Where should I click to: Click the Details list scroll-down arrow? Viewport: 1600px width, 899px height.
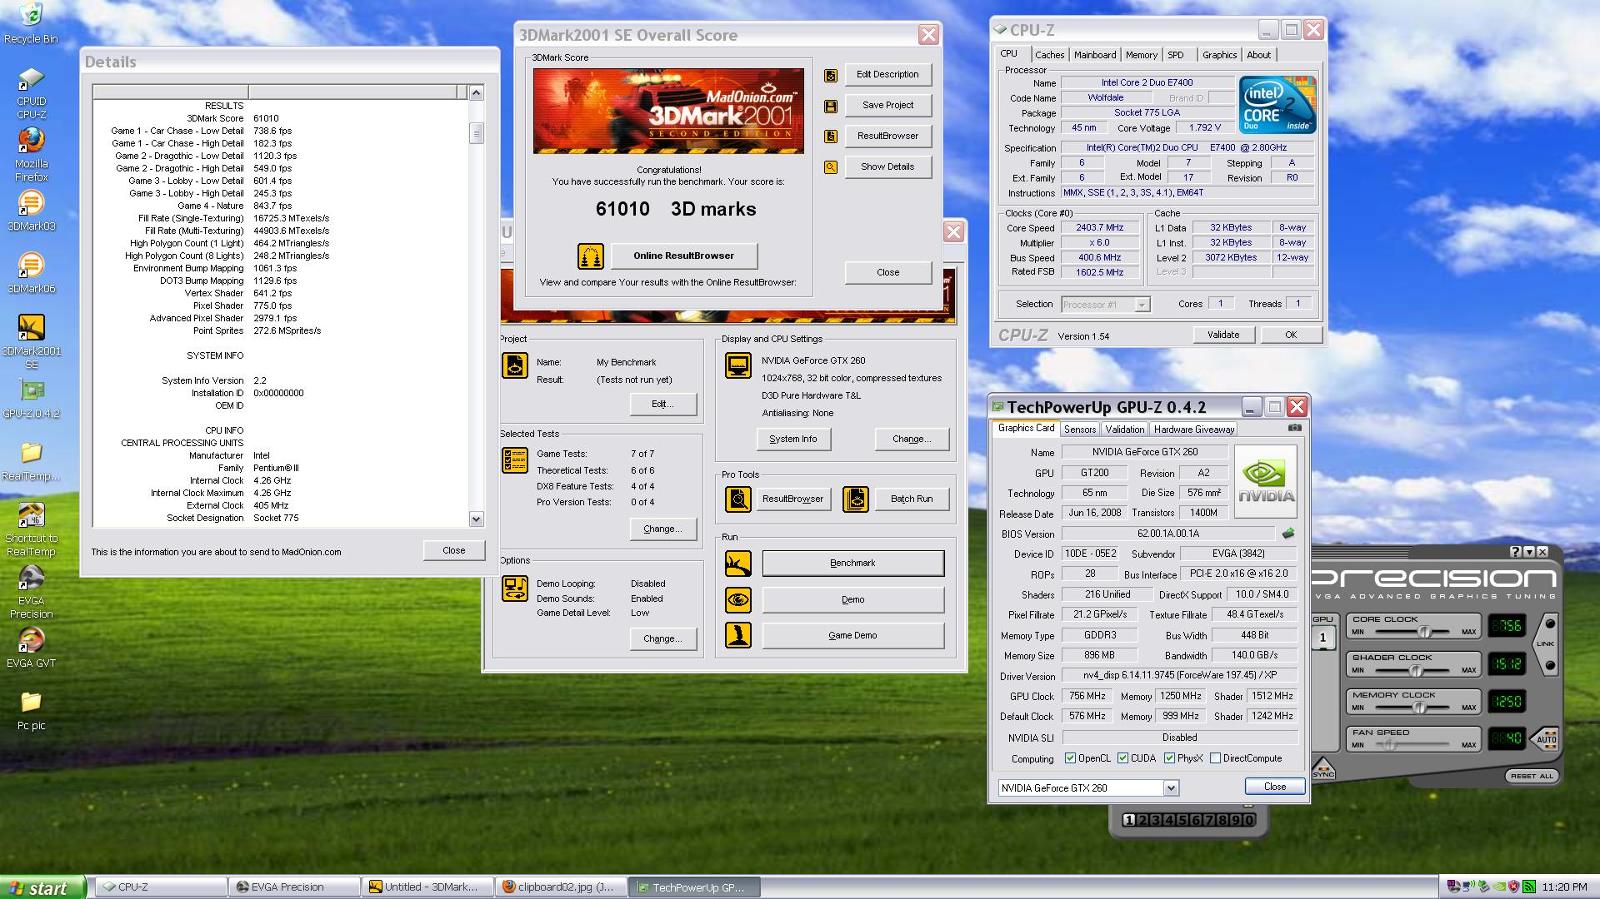(x=476, y=519)
